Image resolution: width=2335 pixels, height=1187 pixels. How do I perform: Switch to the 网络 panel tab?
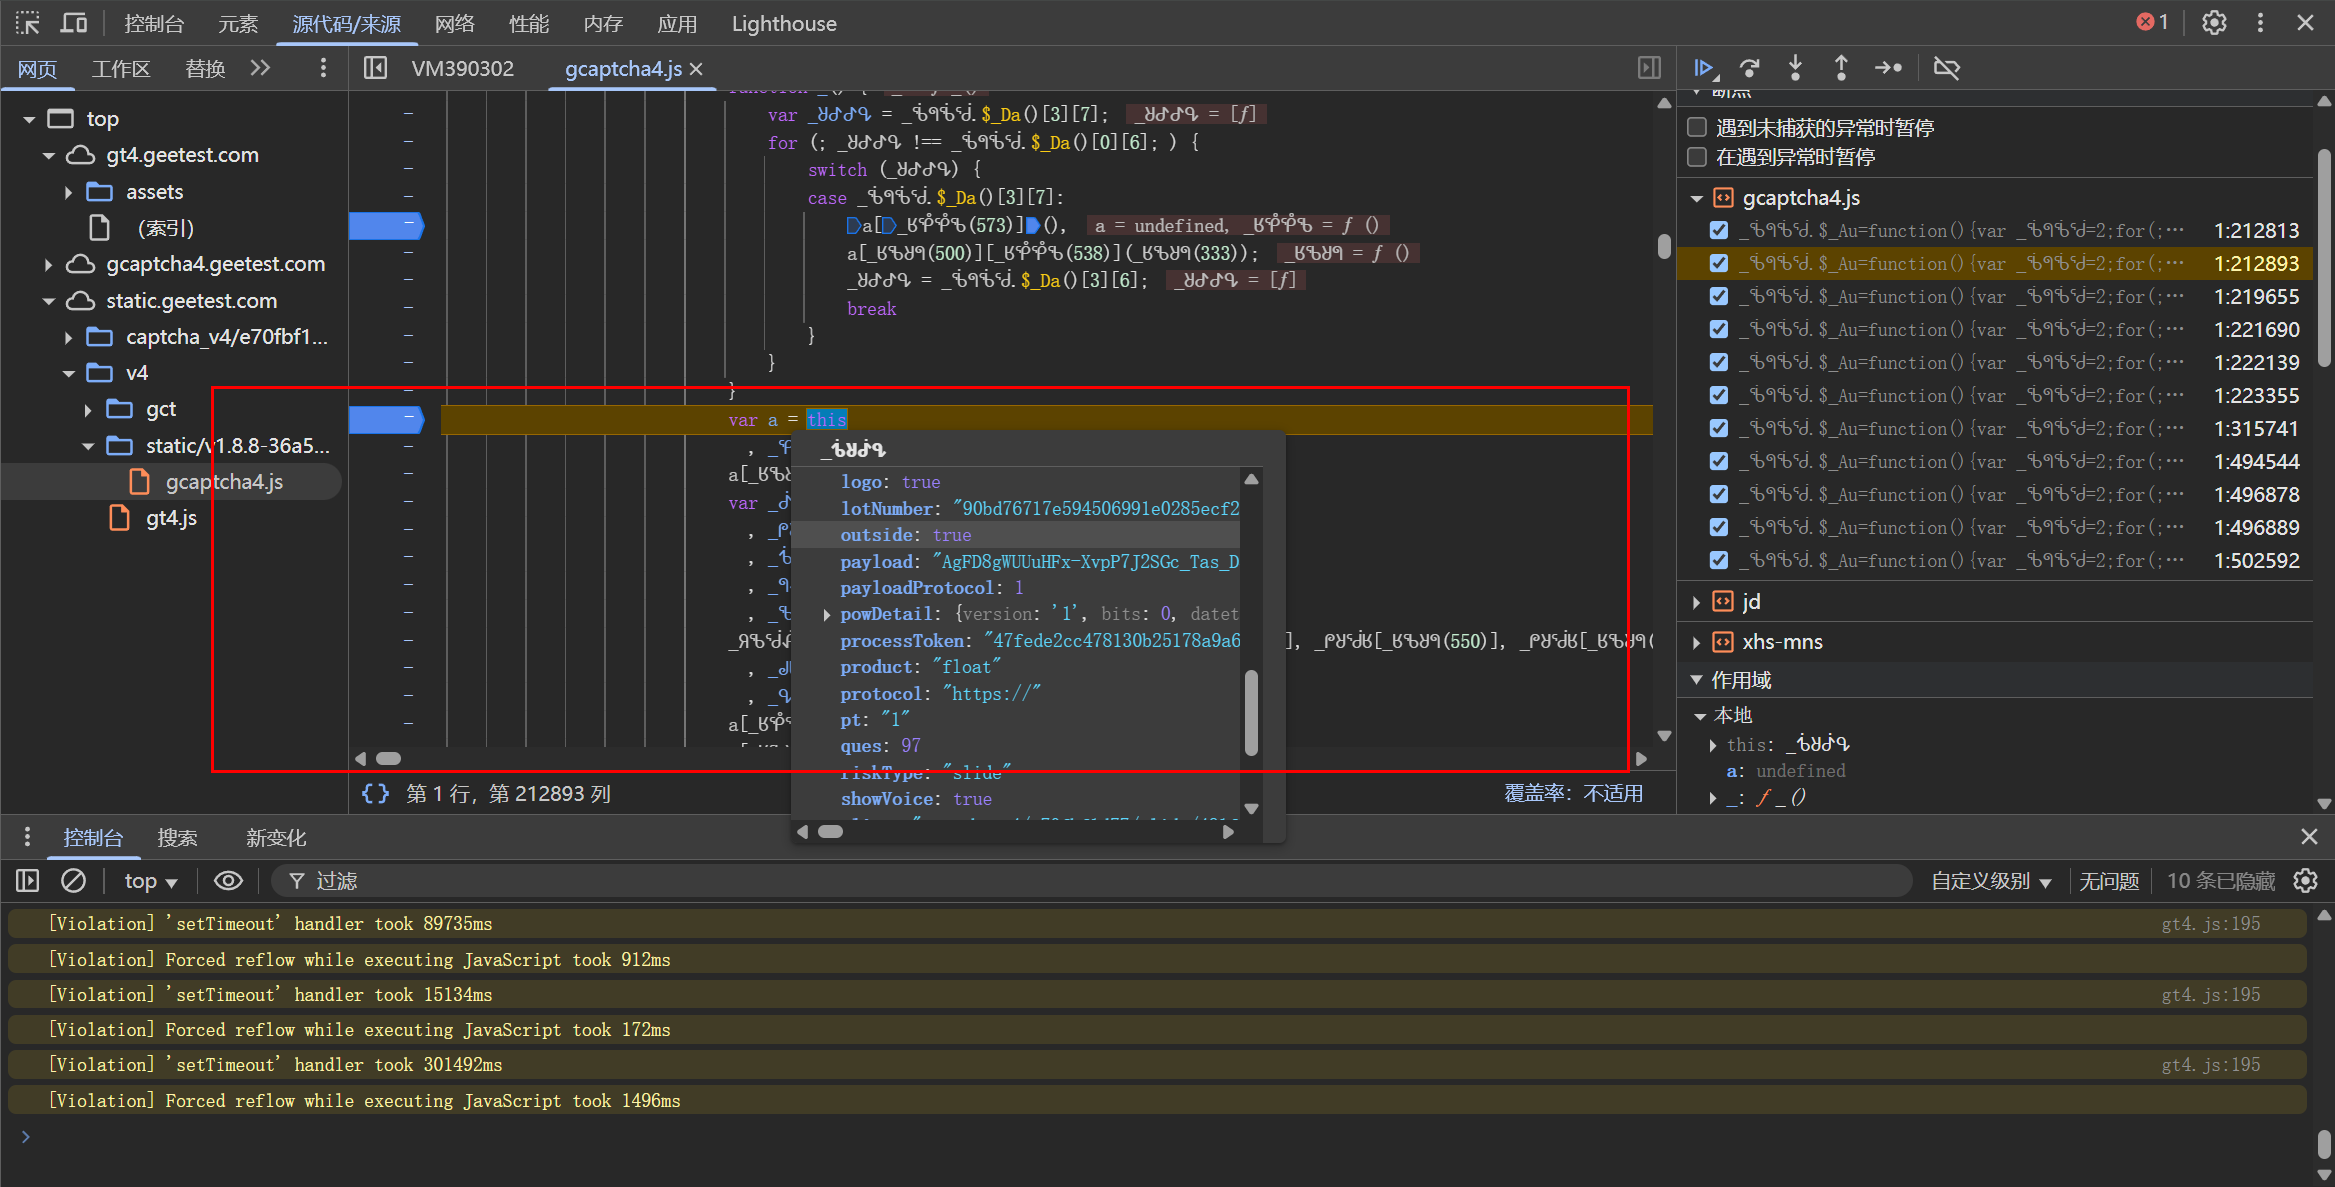pos(454,23)
